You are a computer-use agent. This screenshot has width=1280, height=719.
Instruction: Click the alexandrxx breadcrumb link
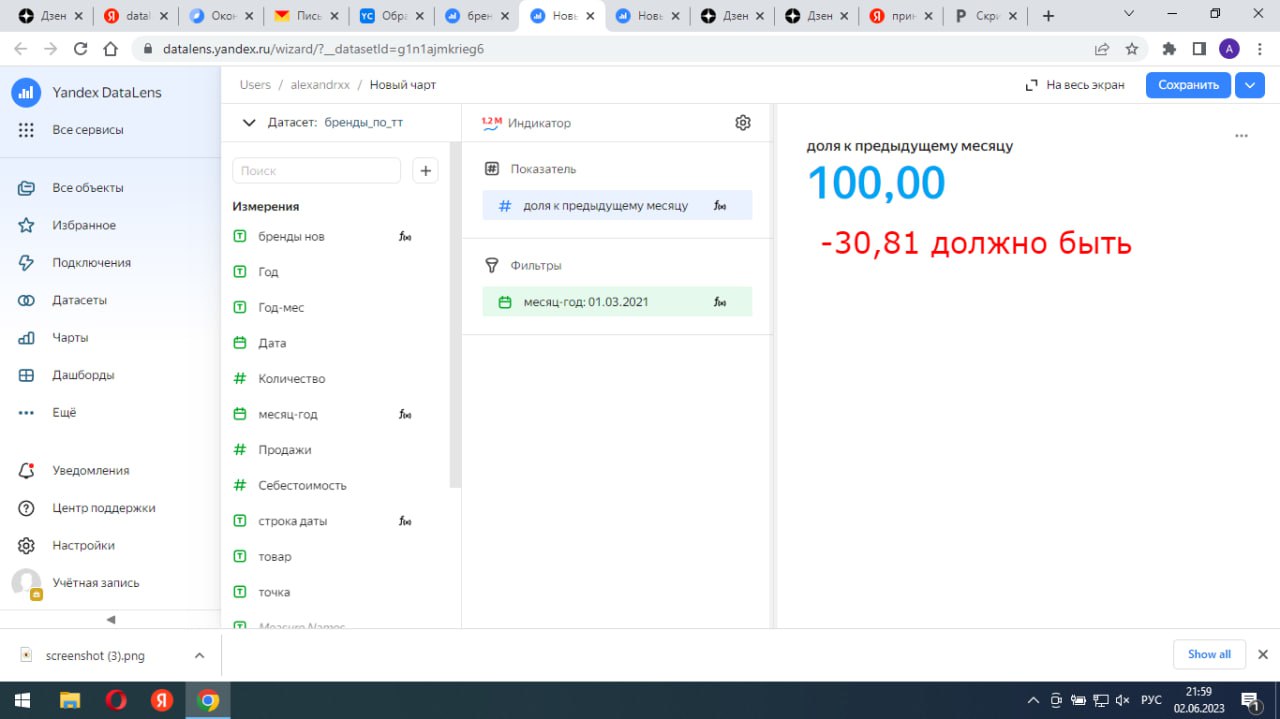(320, 85)
